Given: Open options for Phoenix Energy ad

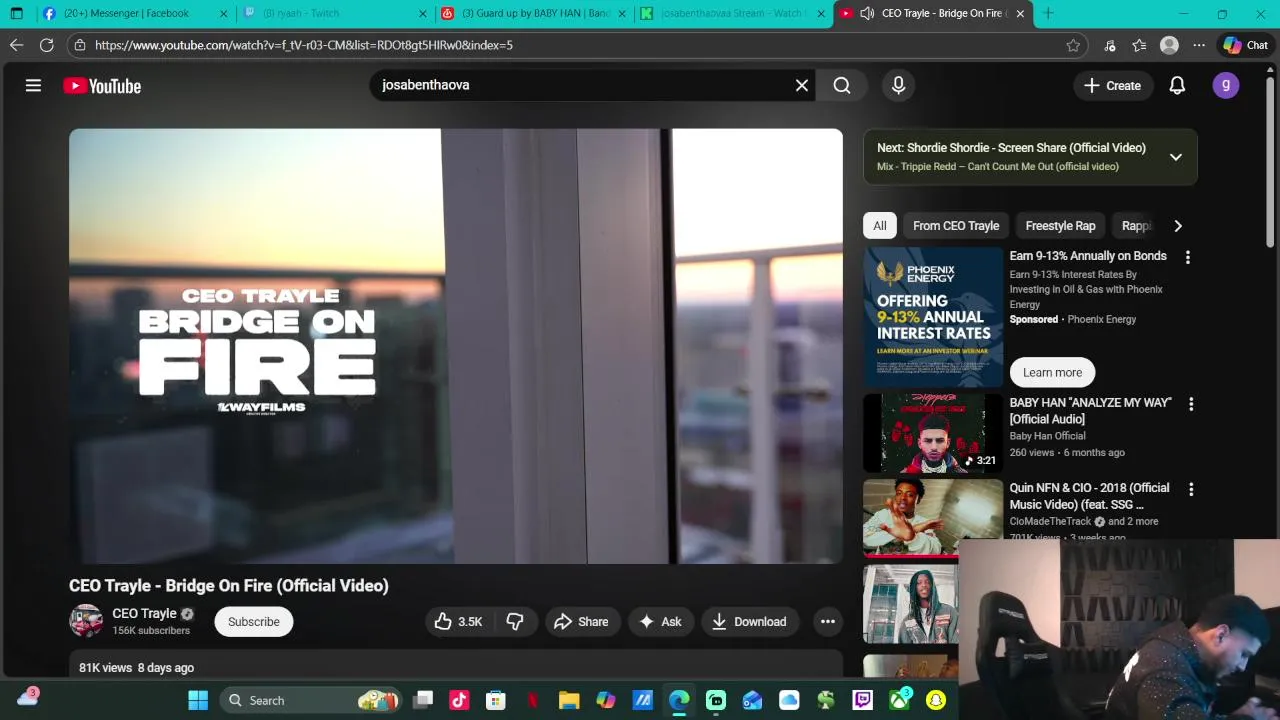Looking at the screenshot, I should [x=1187, y=257].
